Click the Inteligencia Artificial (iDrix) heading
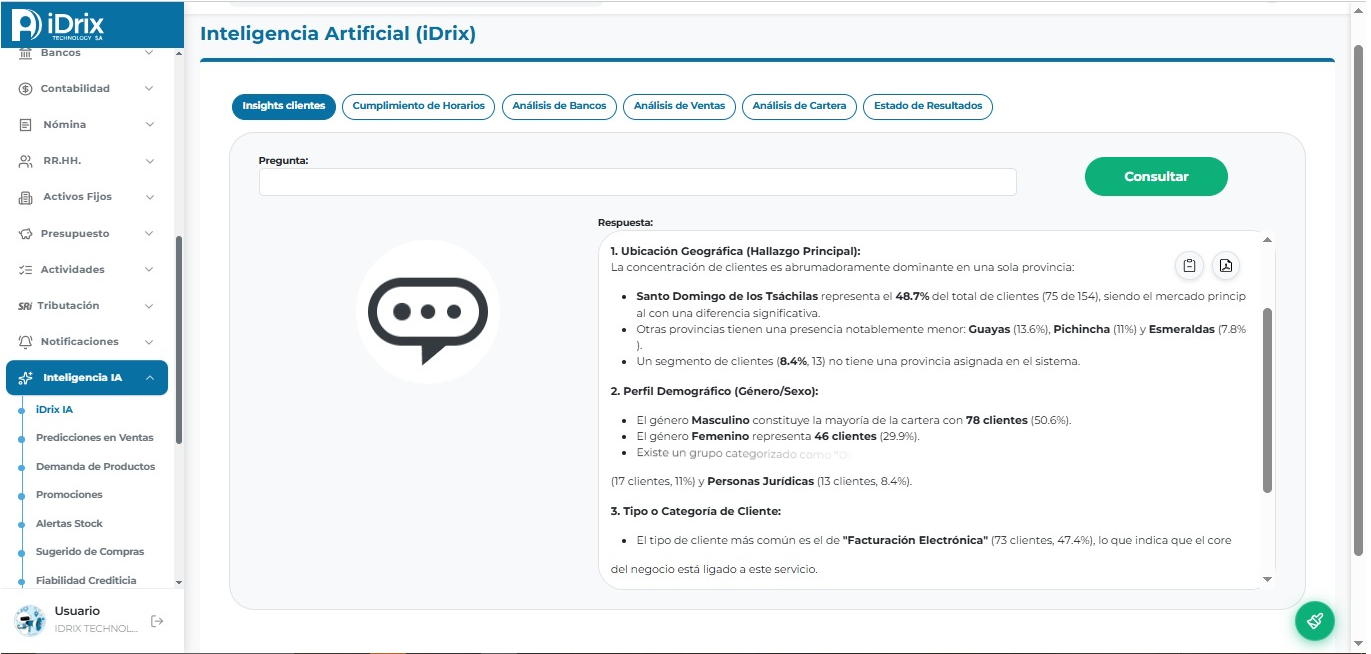 point(338,34)
